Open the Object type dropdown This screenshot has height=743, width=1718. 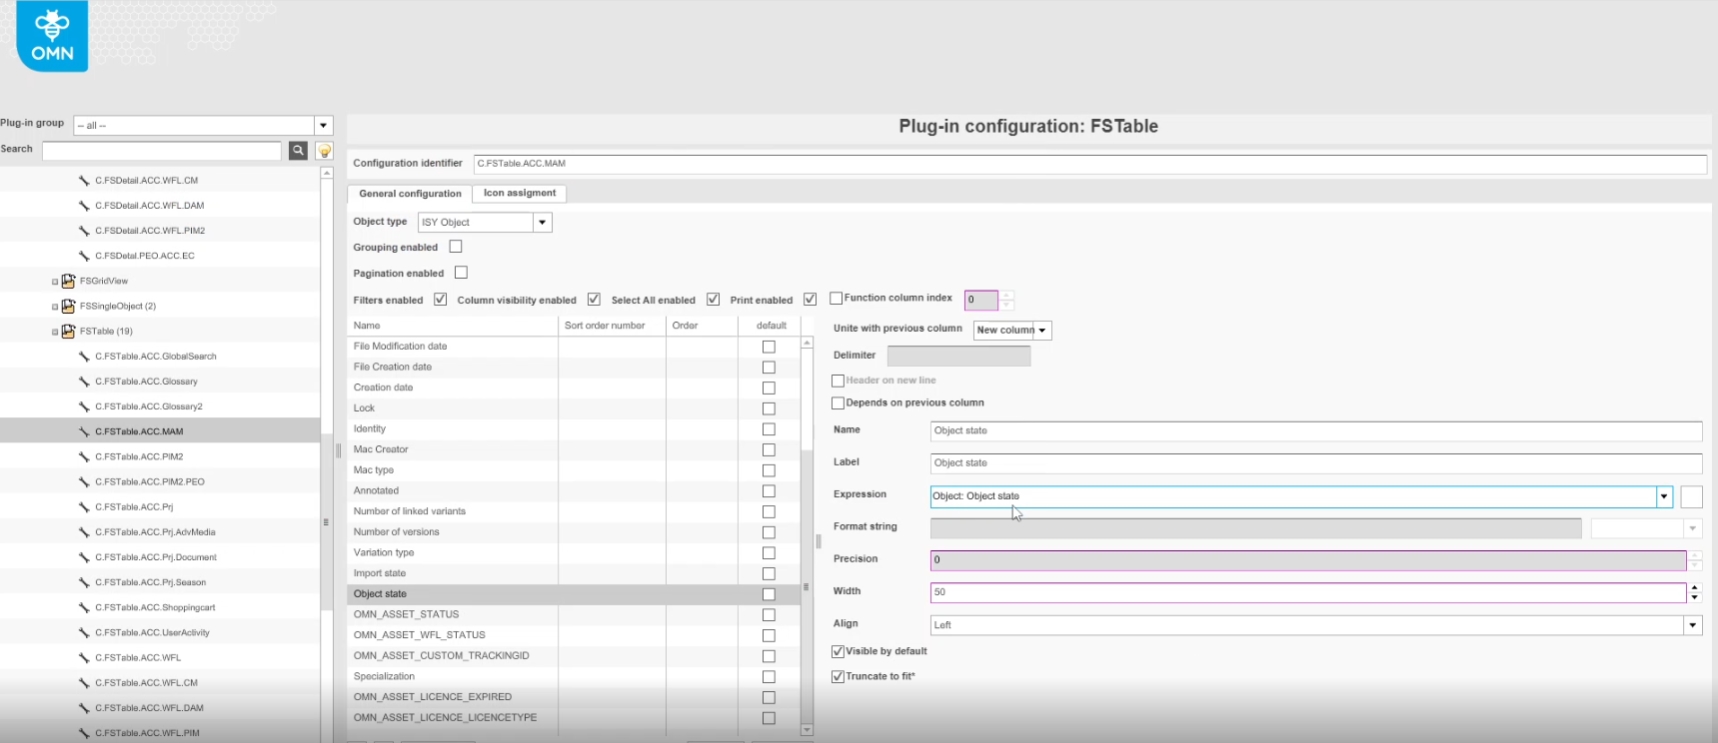[x=542, y=222]
